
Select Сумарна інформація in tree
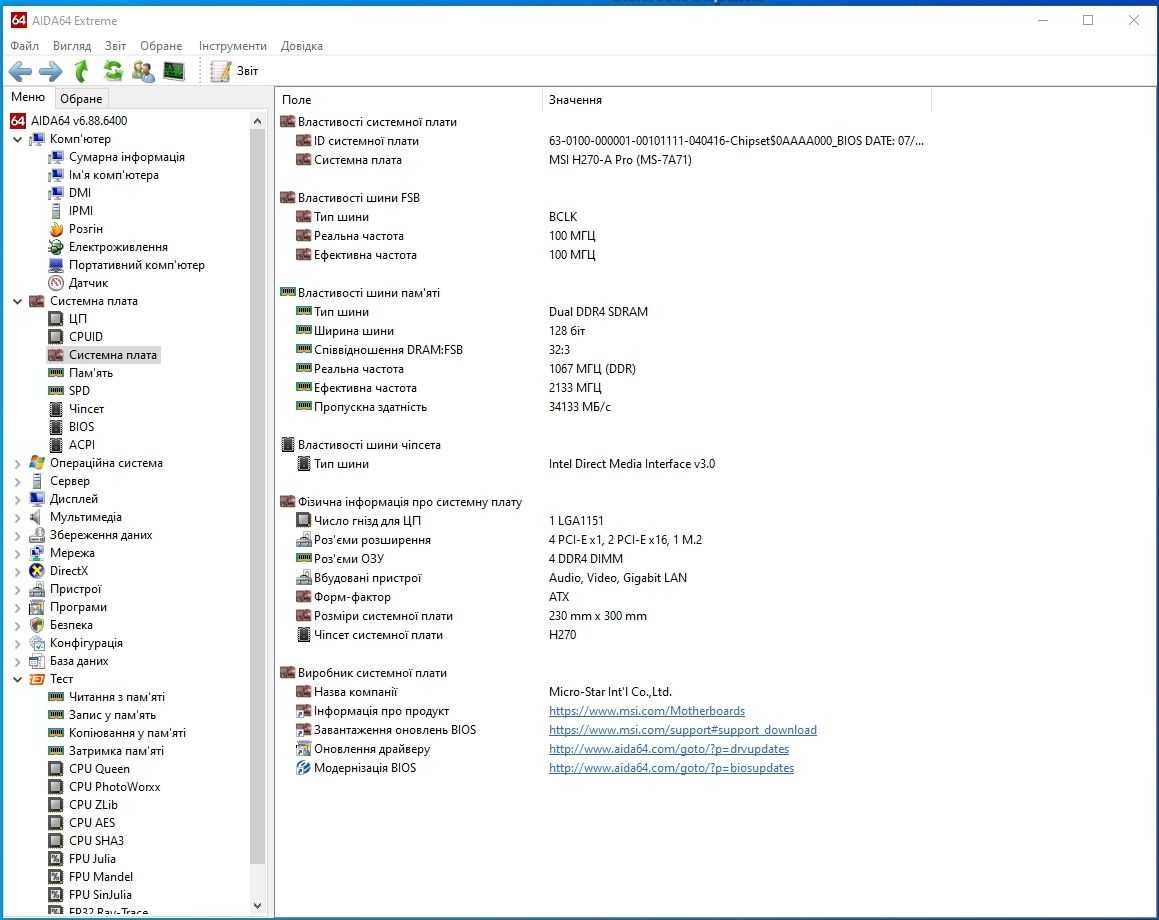126,157
